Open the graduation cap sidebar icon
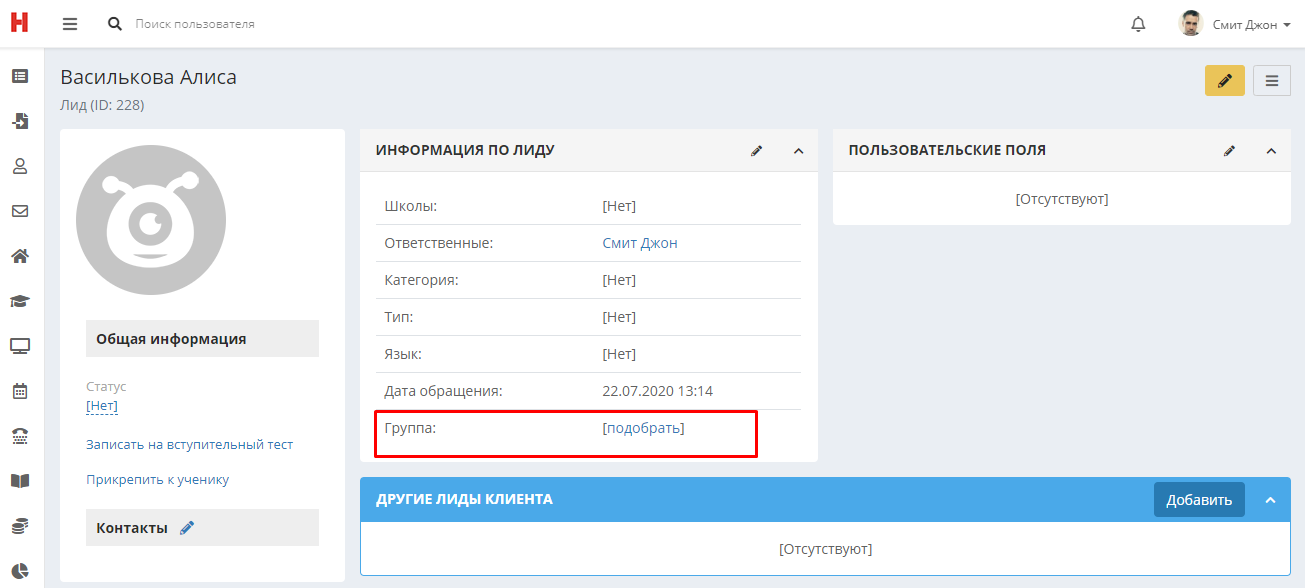1305x588 pixels. tap(20, 301)
